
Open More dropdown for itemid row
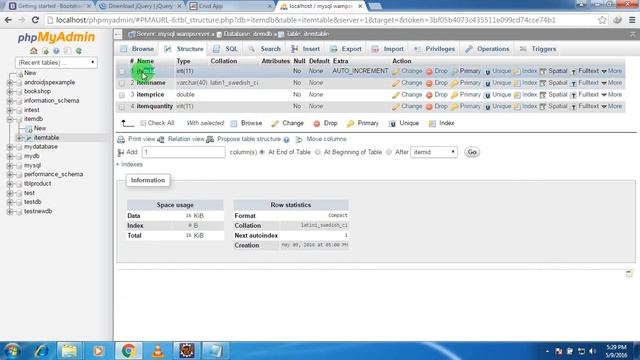612,71
